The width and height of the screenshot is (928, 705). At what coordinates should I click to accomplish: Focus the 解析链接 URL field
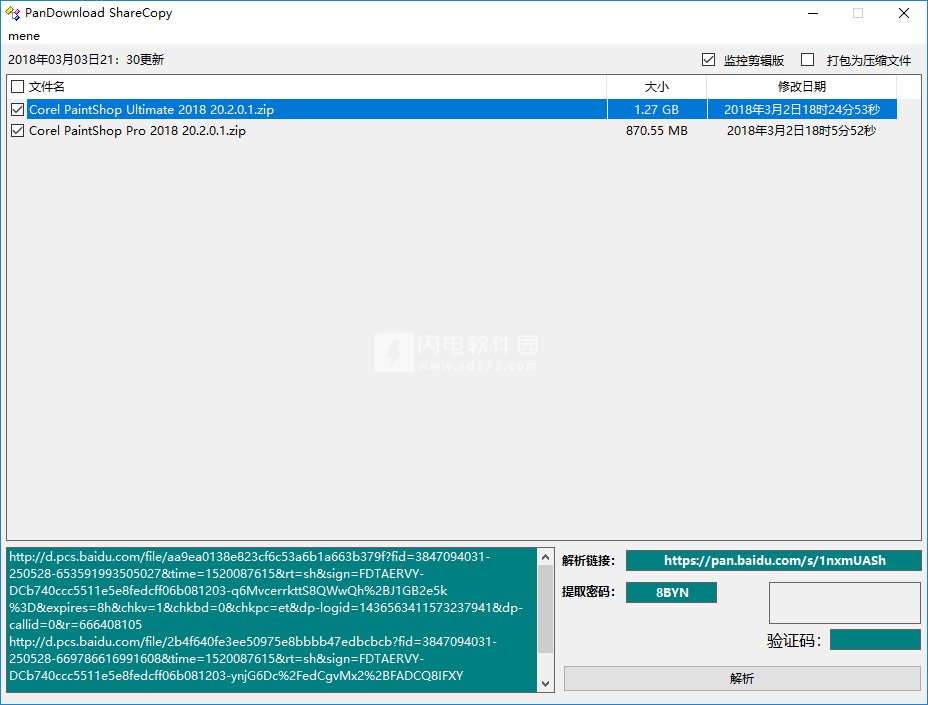(774, 561)
